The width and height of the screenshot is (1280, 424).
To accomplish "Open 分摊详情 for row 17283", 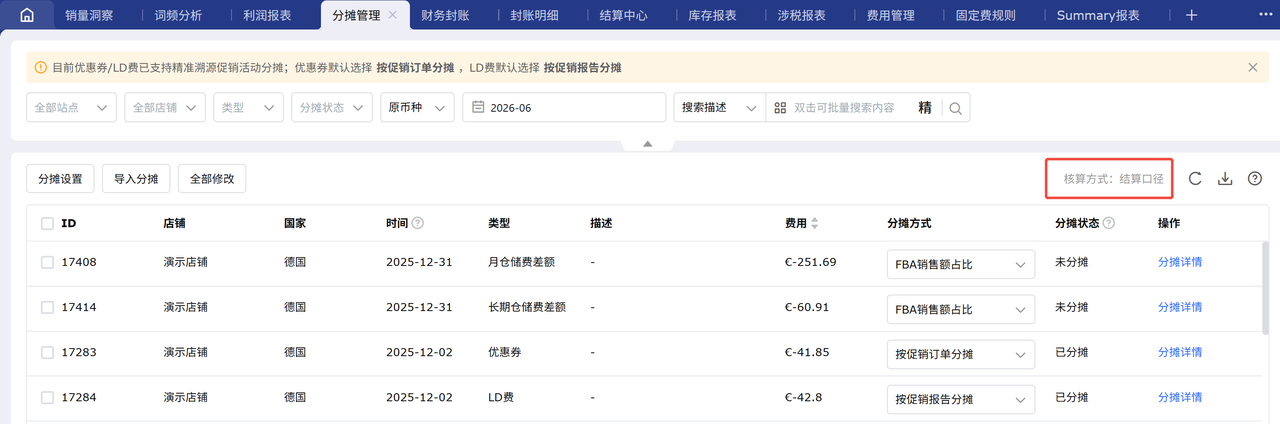I will 1180,352.
